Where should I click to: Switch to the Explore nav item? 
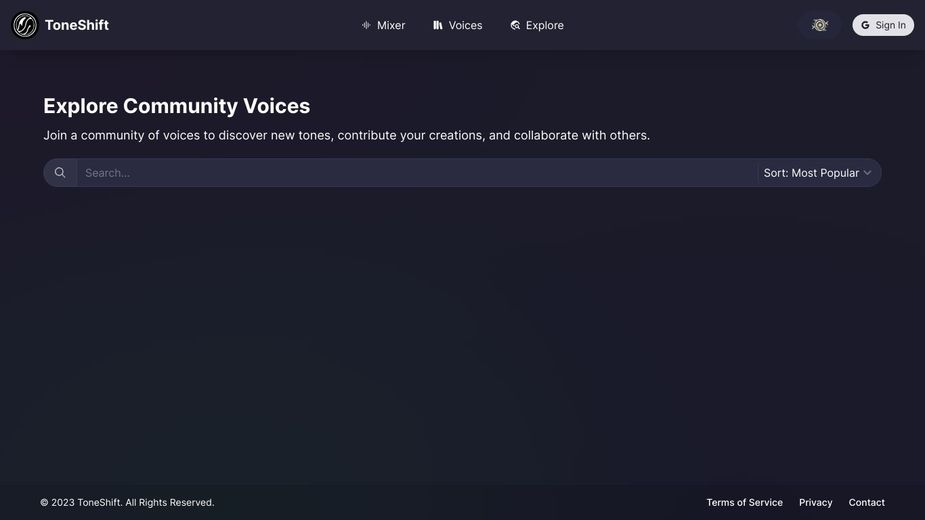[x=537, y=25]
